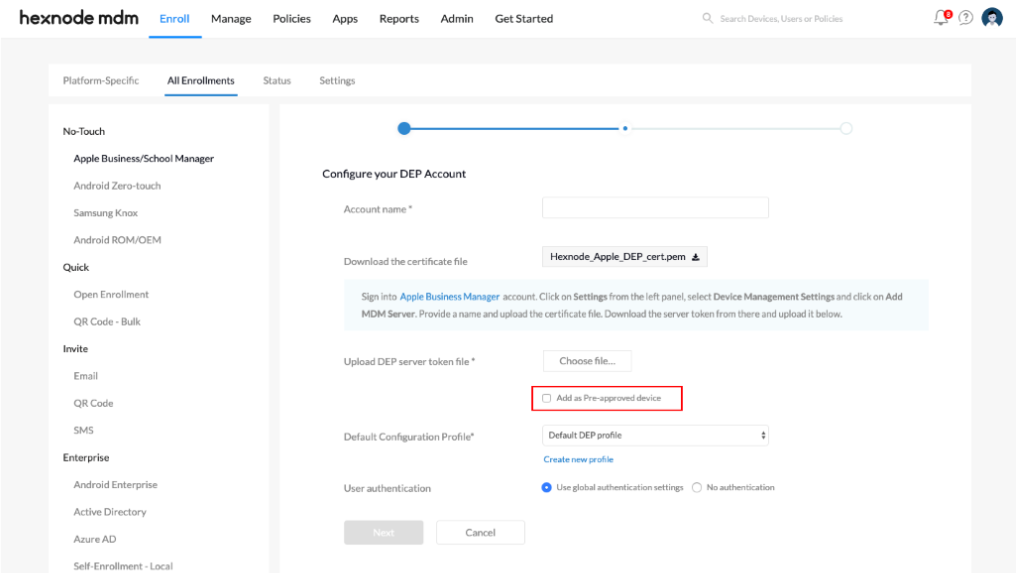This screenshot has width=1017, height=573.
Task: Select Self-Enrollment - Local in sidebar
Action: click(123, 567)
